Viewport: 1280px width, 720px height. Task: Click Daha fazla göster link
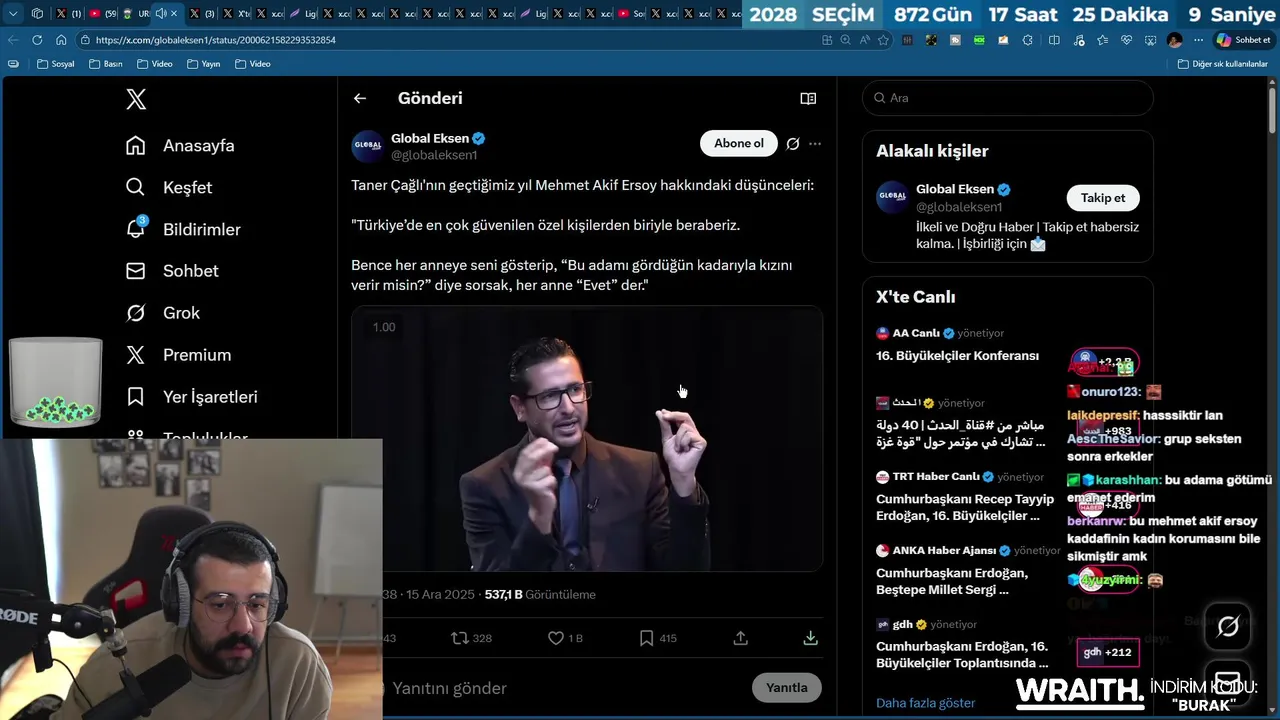point(926,703)
